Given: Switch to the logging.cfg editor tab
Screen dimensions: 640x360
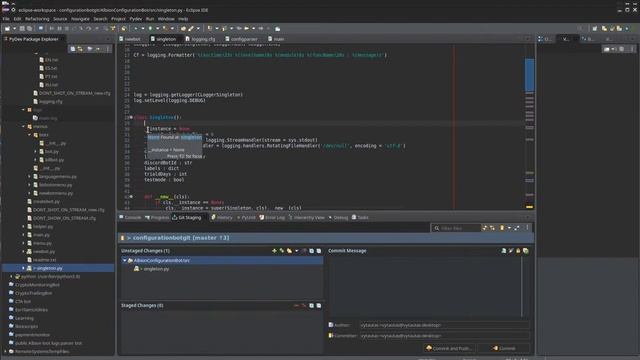Looking at the screenshot, I should pyautogui.click(x=200, y=39).
